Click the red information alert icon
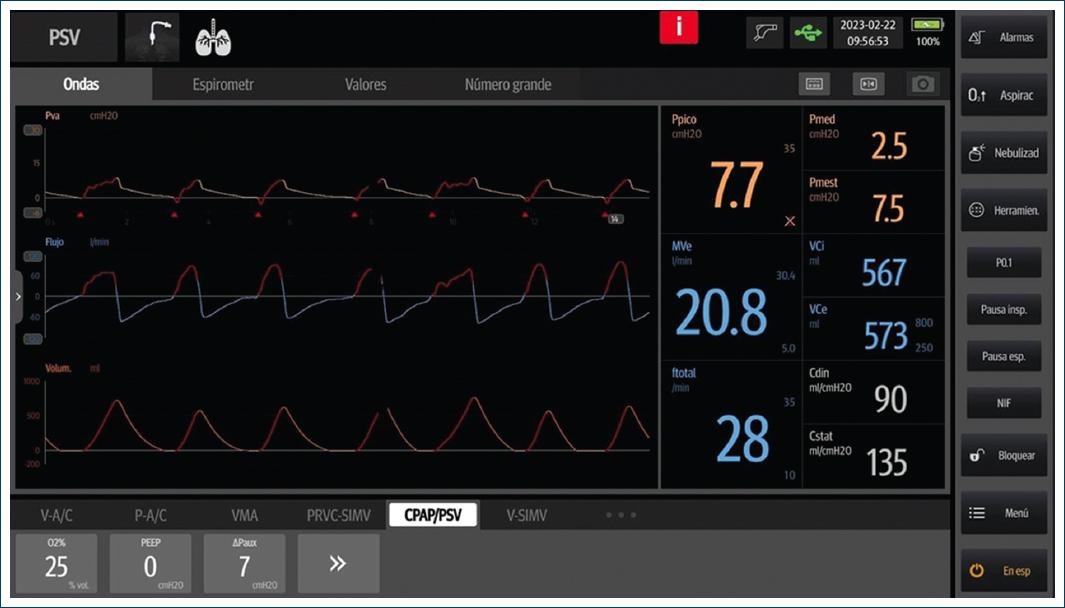Image resolution: width=1065 pixels, height=608 pixels. click(x=679, y=28)
